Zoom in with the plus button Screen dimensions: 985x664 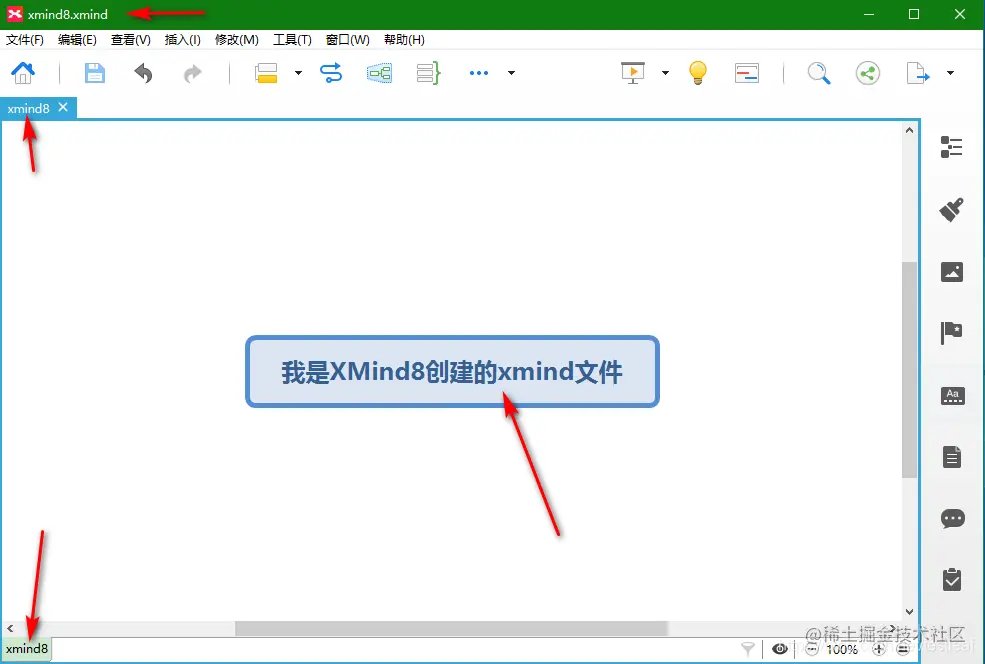click(879, 649)
